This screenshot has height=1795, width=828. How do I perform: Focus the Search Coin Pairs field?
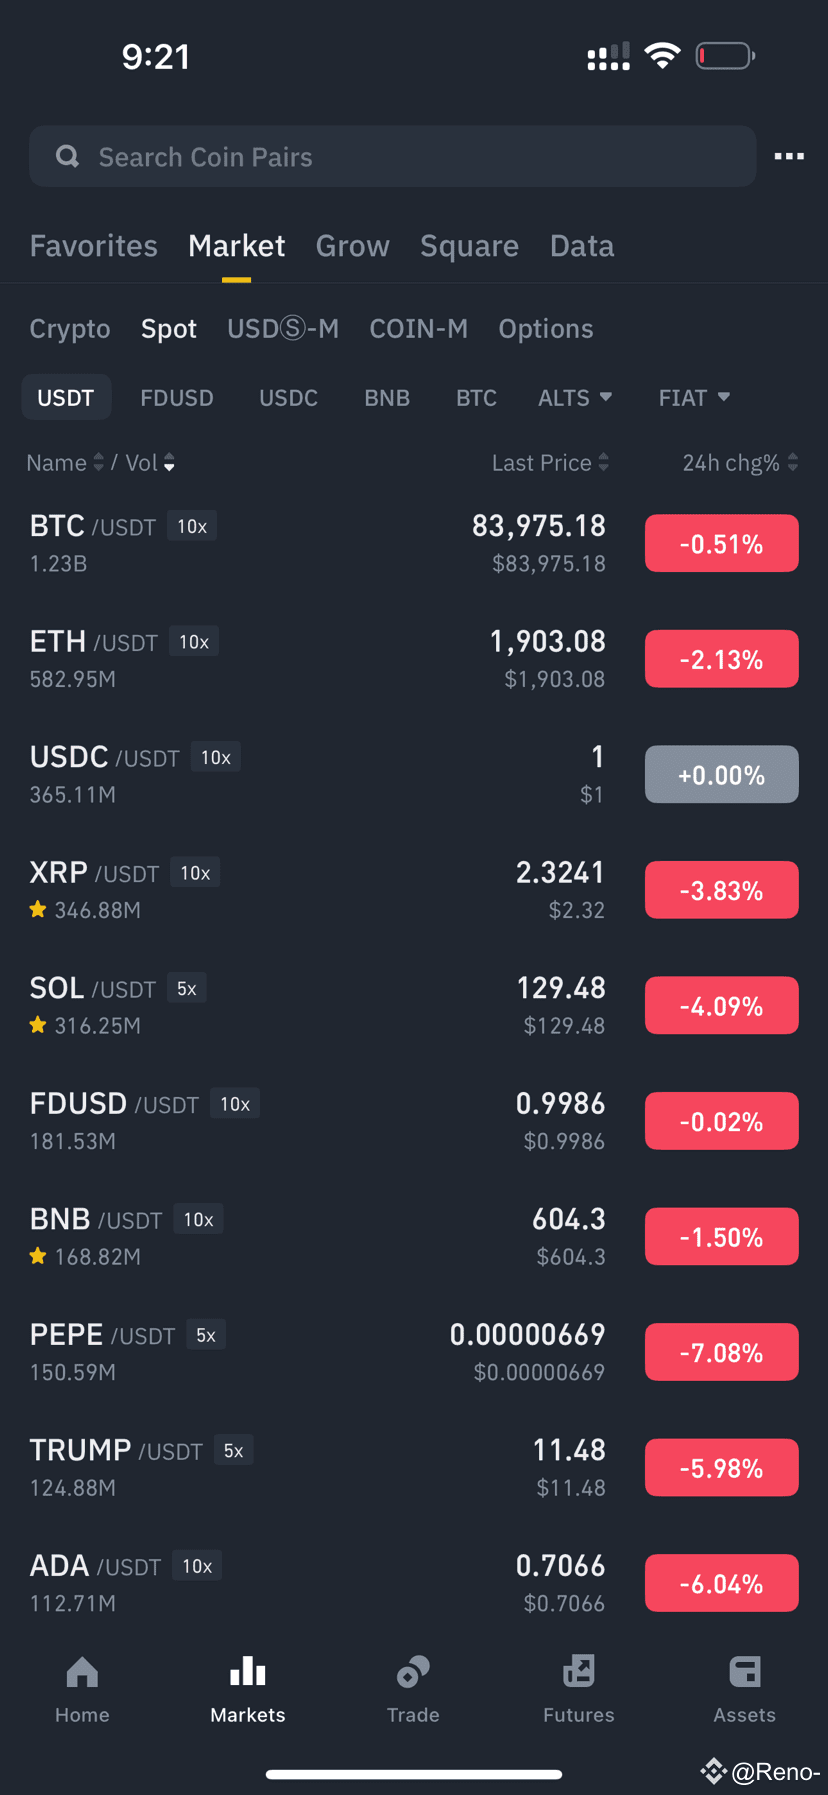click(393, 156)
